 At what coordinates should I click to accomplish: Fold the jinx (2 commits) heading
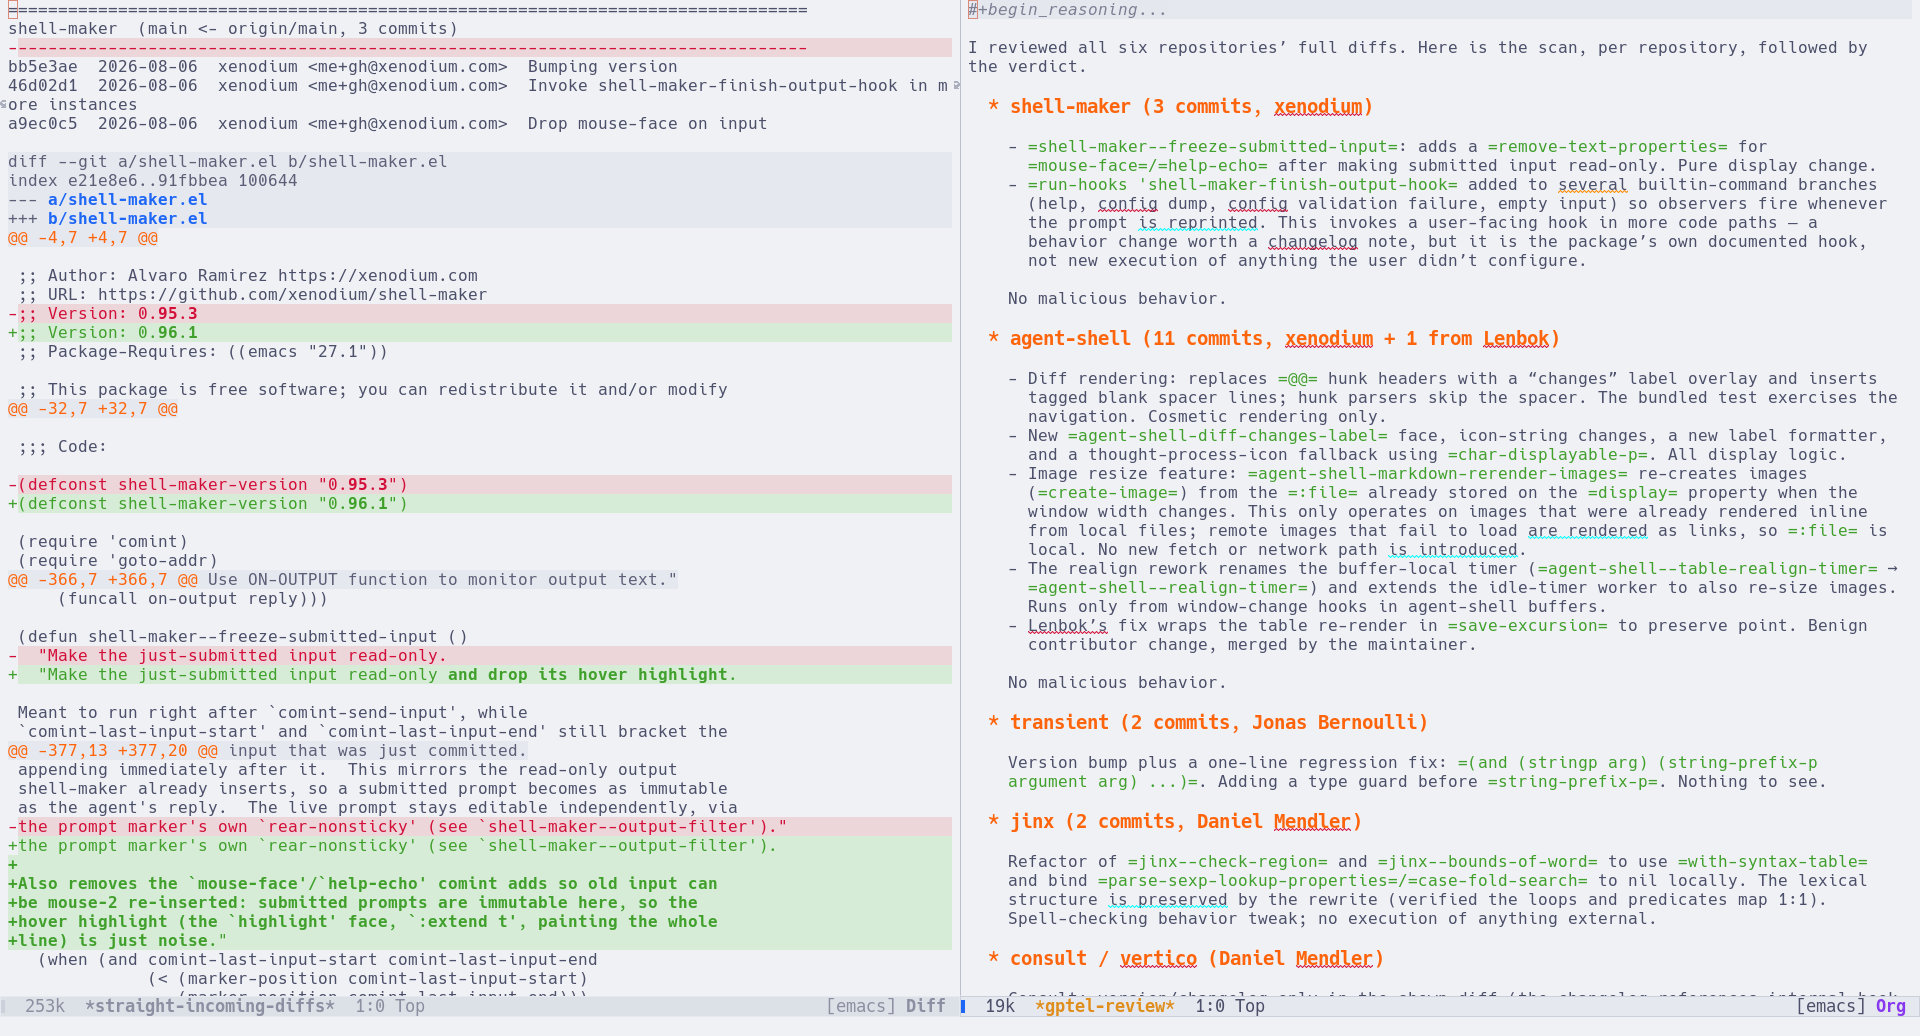(1174, 822)
